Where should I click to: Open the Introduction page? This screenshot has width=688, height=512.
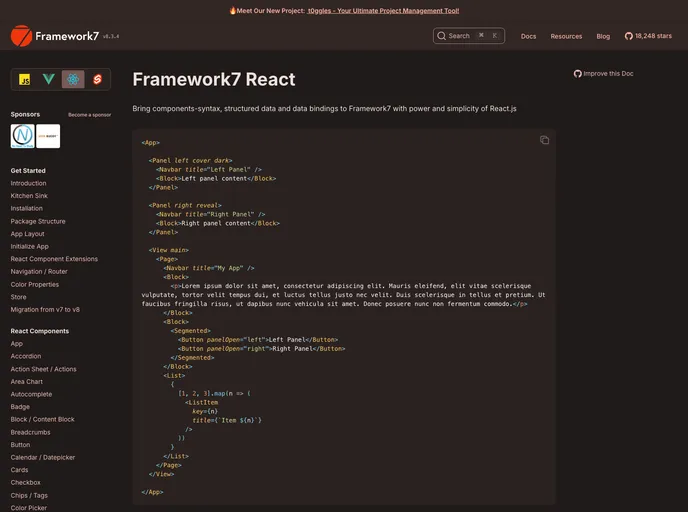[x=29, y=183]
